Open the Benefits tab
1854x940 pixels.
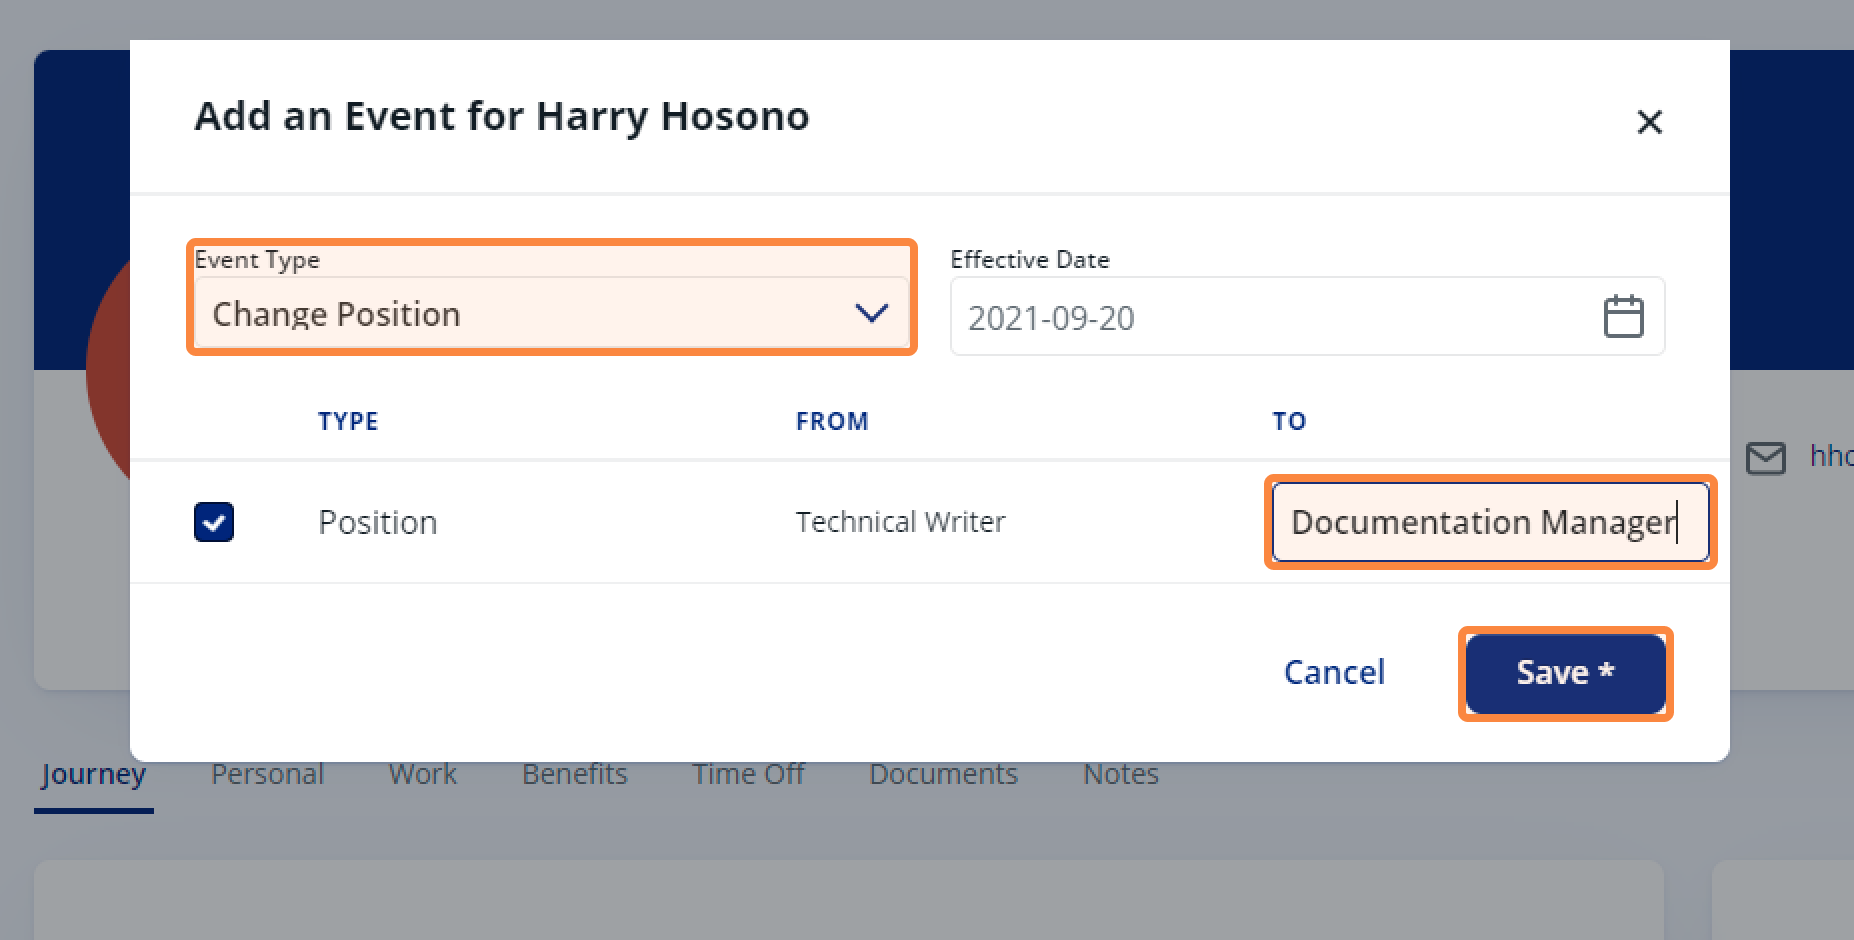coord(574,774)
